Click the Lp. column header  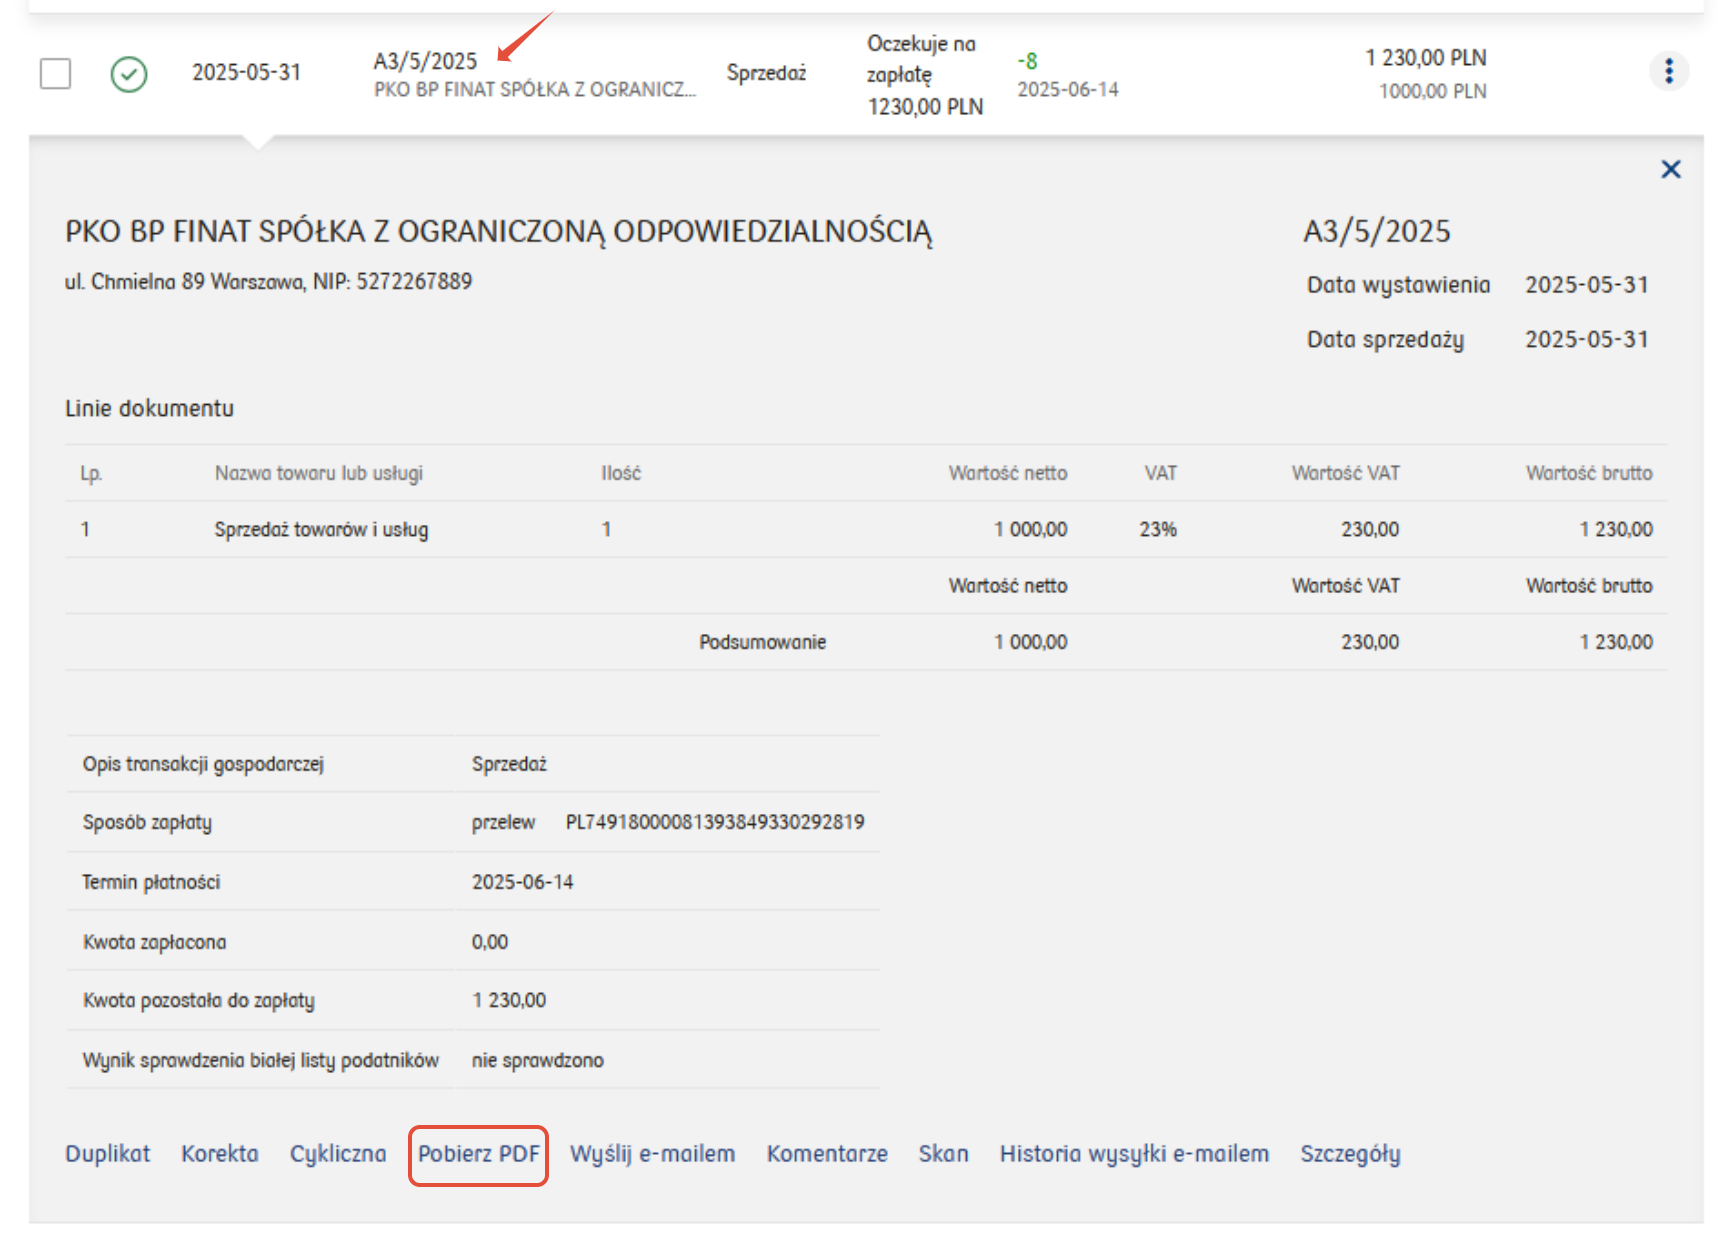pos(91,473)
